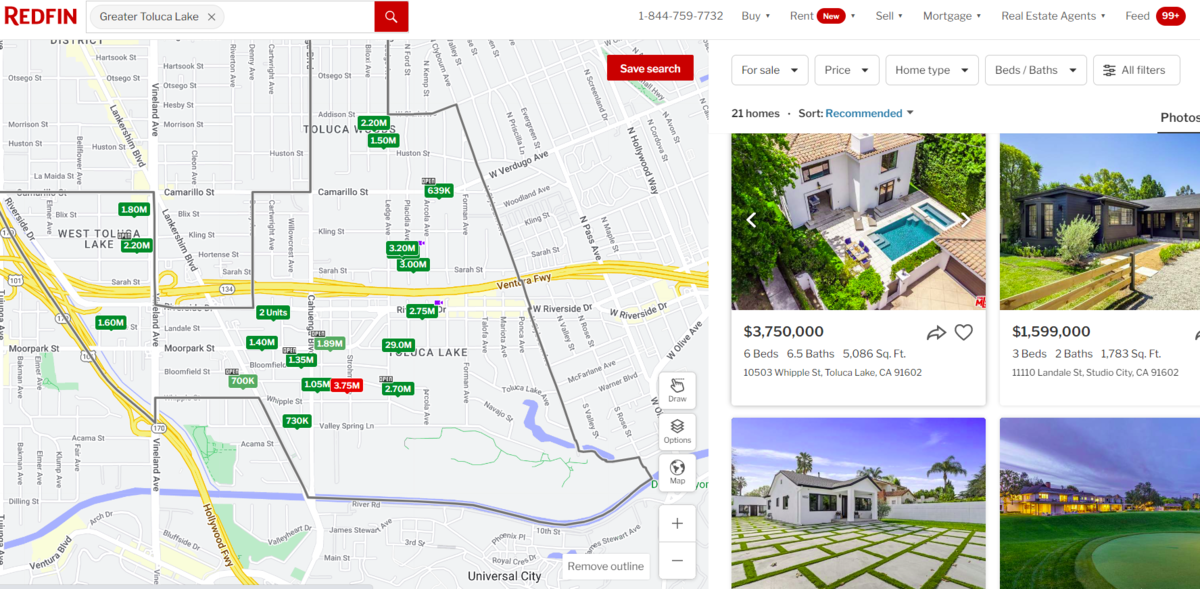Click the 3.00M map price marker
The height and width of the screenshot is (589, 1200).
click(413, 265)
